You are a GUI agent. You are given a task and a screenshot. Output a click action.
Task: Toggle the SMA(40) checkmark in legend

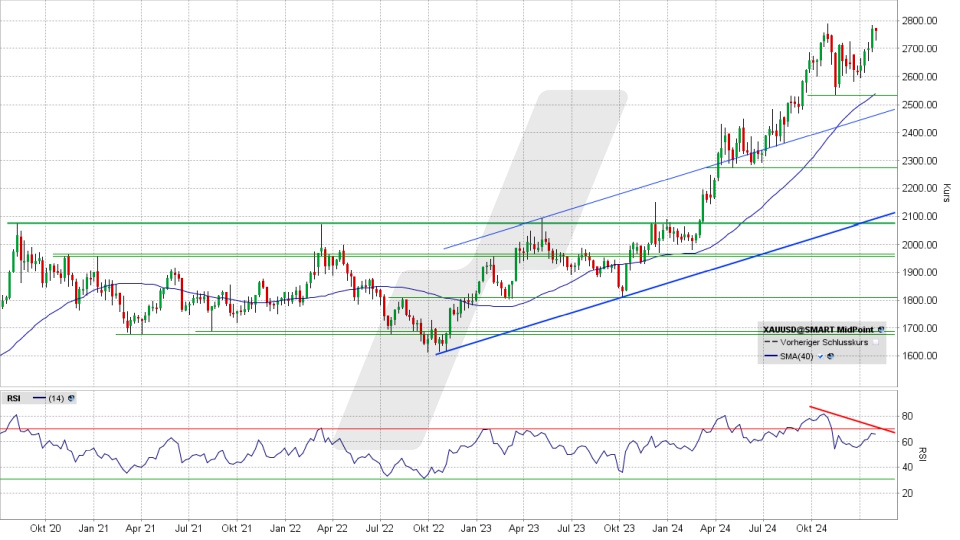click(821, 356)
